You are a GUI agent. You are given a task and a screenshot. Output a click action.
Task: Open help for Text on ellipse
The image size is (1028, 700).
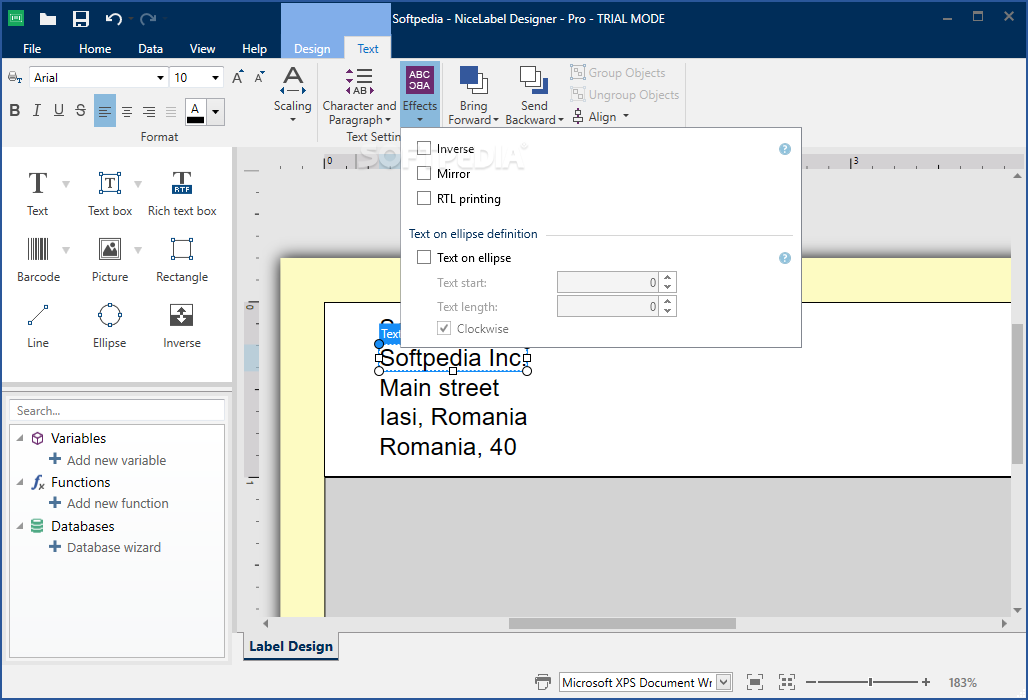(785, 258)
